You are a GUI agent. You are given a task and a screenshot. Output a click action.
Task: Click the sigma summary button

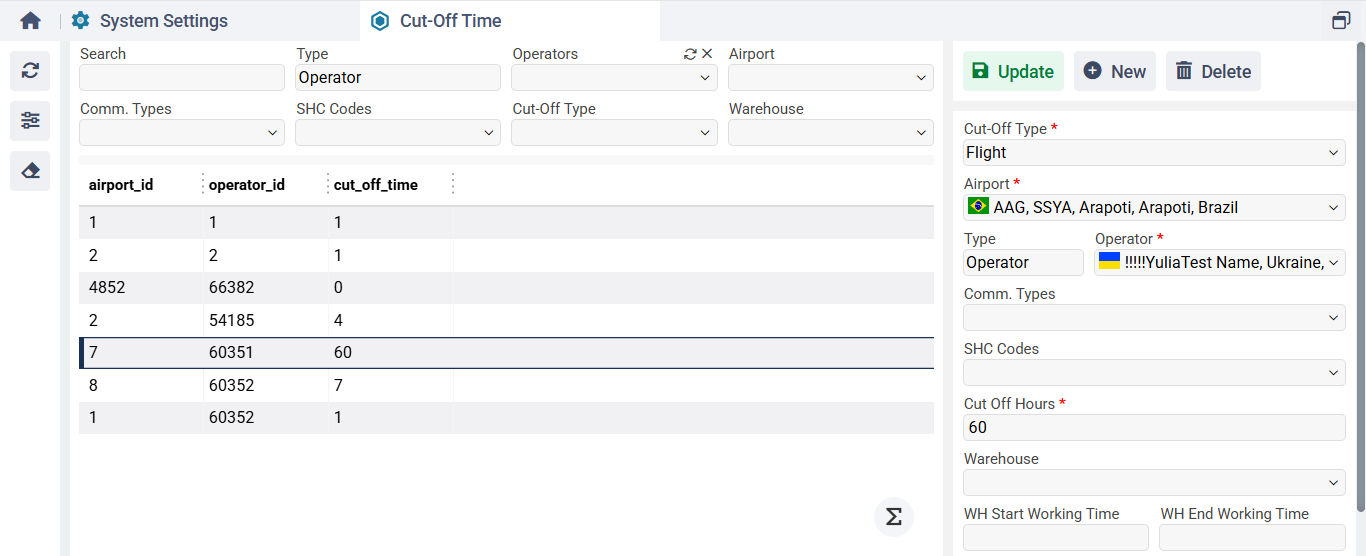click(894, 516)
